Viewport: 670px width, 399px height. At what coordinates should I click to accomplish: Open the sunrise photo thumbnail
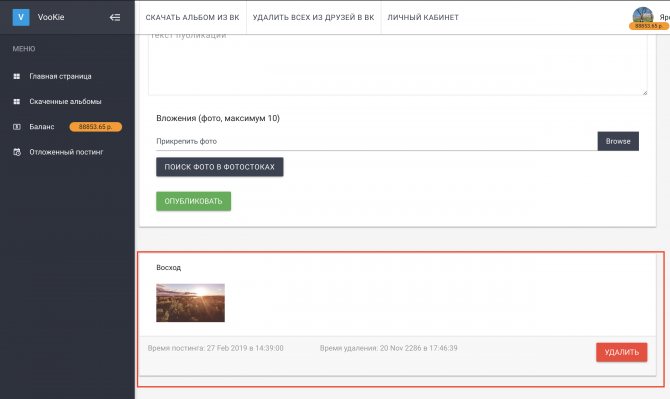click(190, 303)
